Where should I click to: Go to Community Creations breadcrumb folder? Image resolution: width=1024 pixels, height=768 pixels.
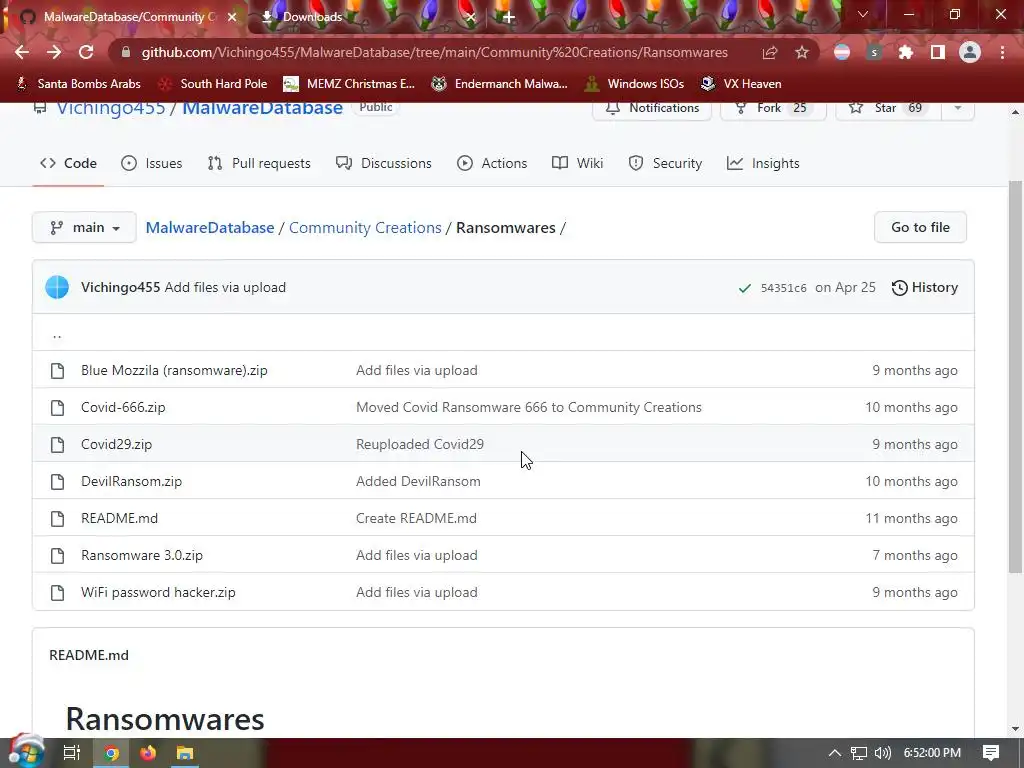(x=365, y=228)
